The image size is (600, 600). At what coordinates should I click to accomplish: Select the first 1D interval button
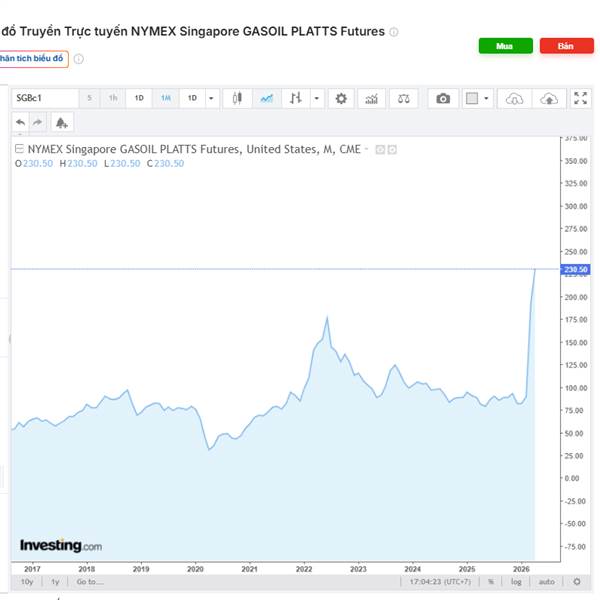pyautogui.click(x=139, y=98)
